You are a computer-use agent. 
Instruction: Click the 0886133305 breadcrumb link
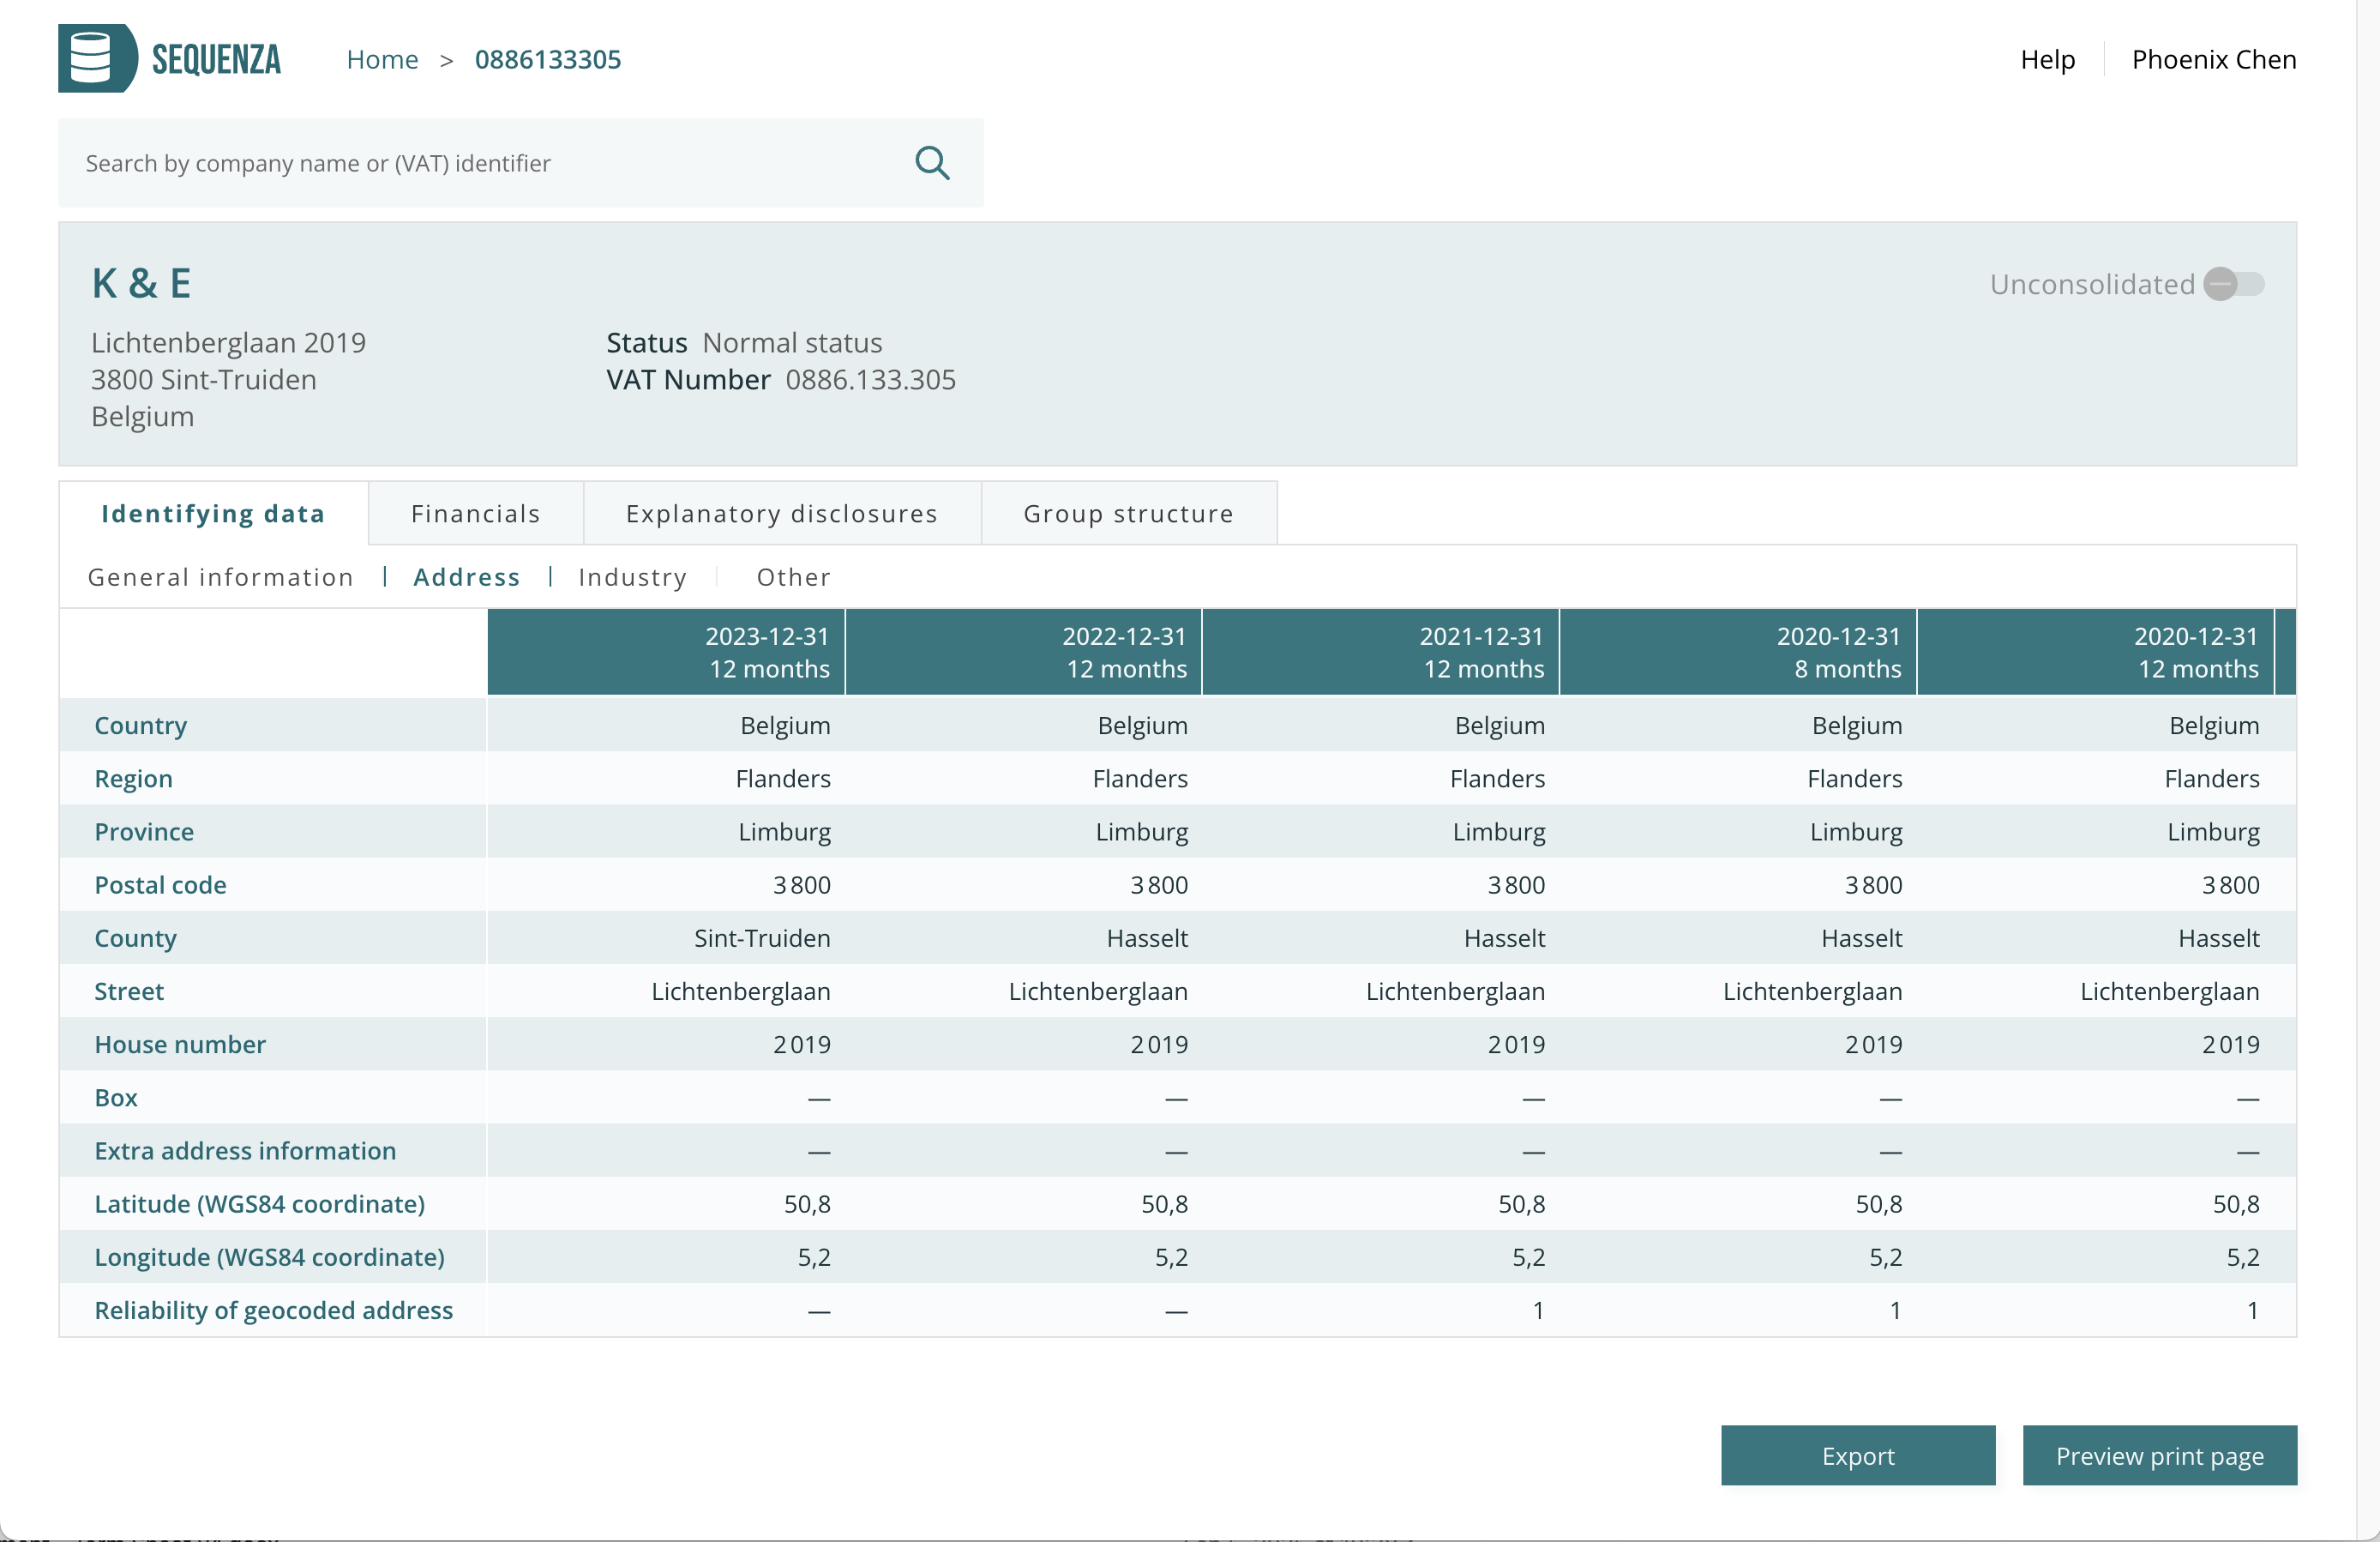click(x=547, y=59)
